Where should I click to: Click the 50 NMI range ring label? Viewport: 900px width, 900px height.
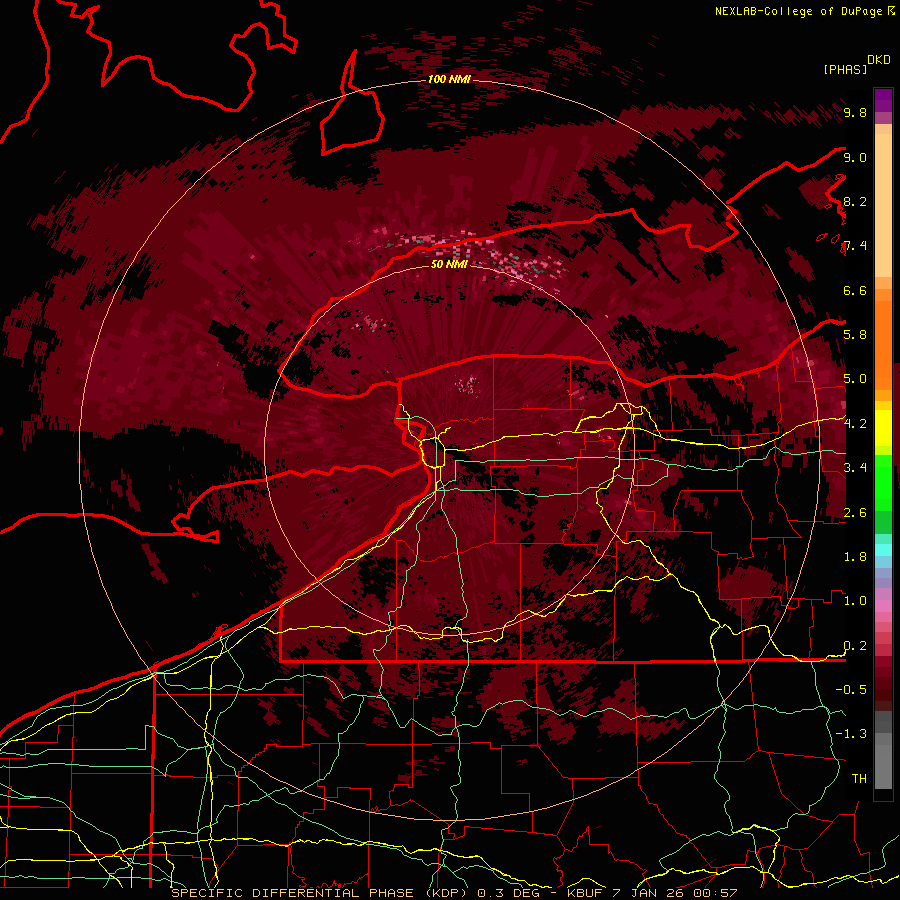(449, 264)
